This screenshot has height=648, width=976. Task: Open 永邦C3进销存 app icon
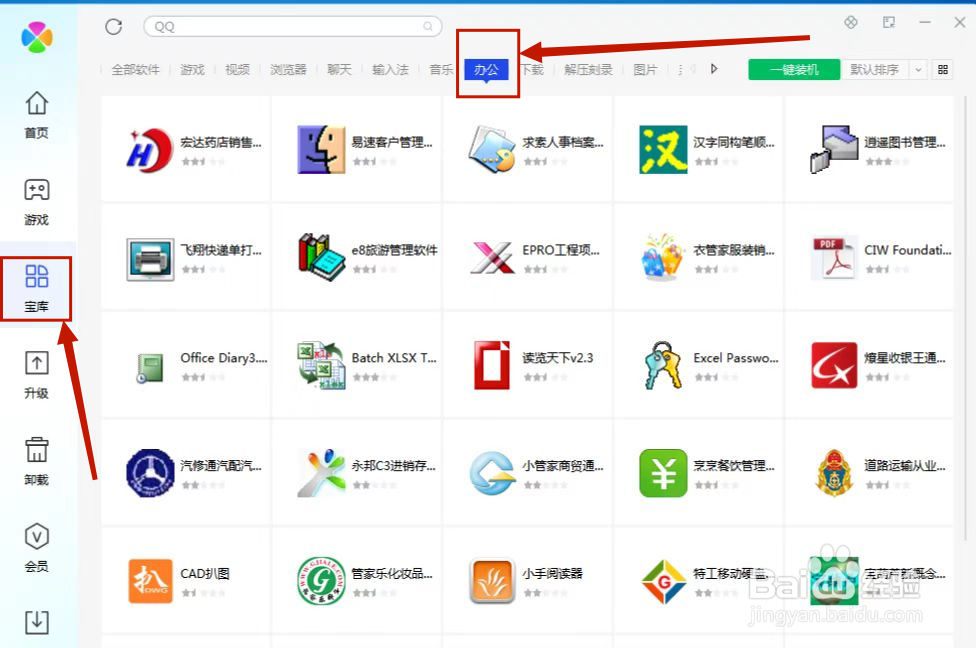(x=321, y=473)
